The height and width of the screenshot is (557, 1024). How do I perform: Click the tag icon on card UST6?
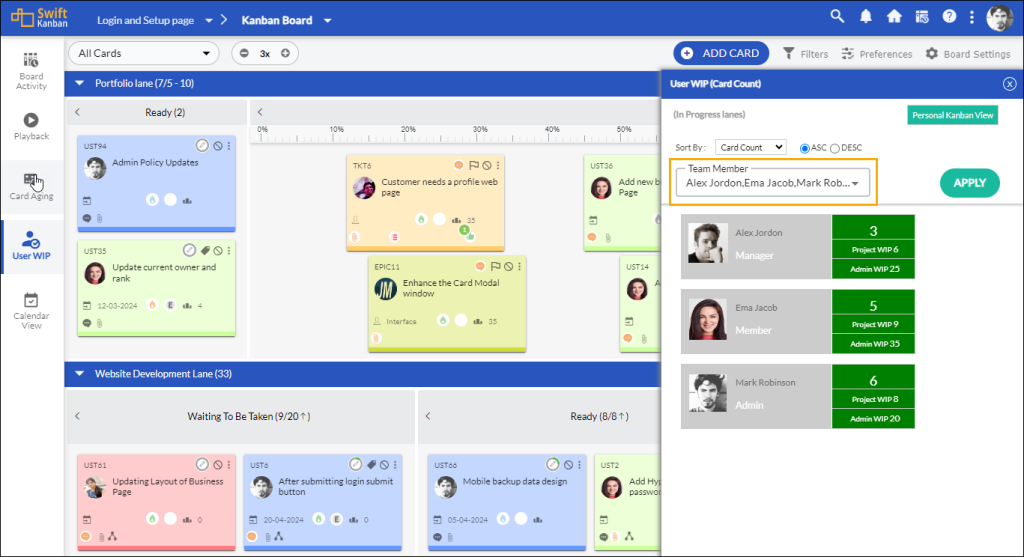click(371, 464)
